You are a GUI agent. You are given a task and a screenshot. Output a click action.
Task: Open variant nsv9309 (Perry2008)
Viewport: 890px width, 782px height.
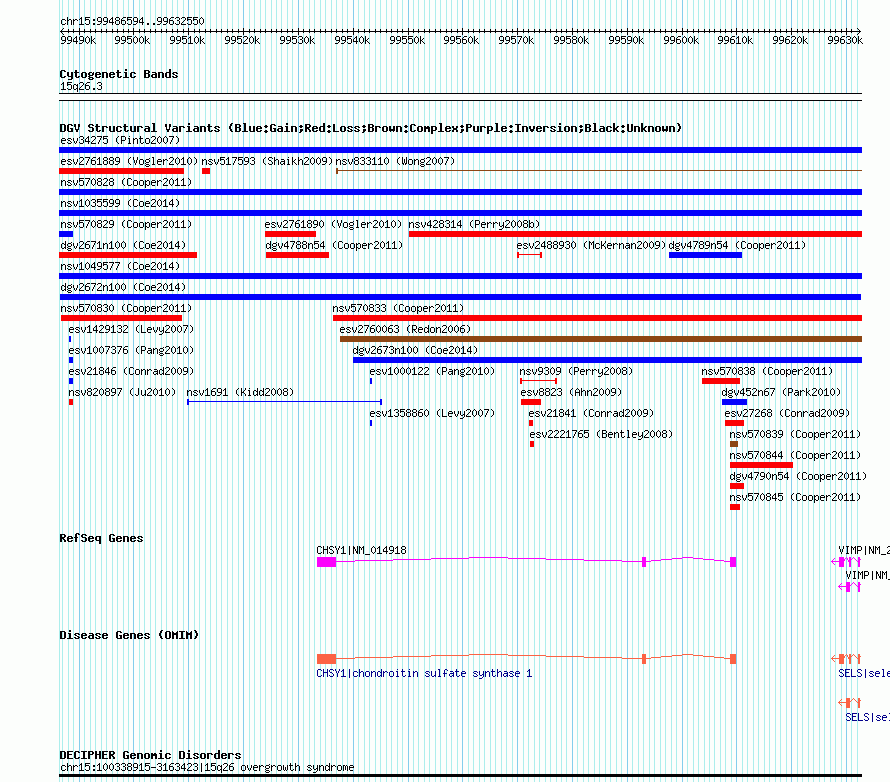[x=576, y=371]
